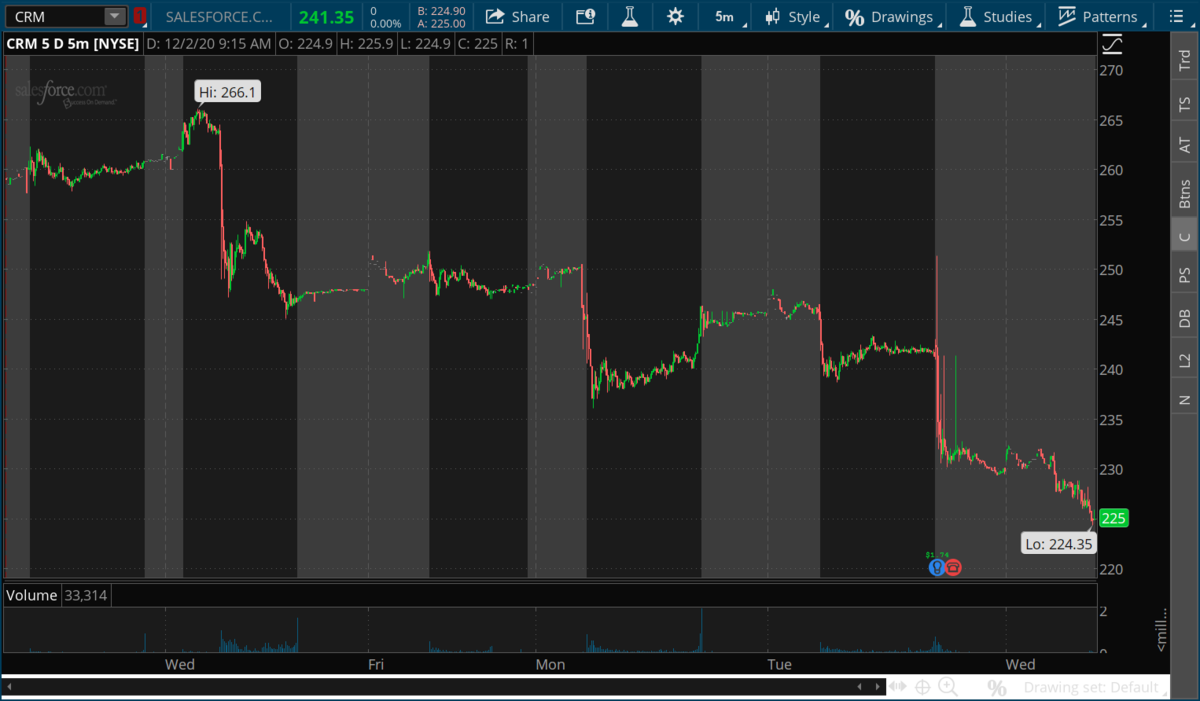Click the Fri date label on time axis
Screen dimensions: 1200x701
pos(376,664)
